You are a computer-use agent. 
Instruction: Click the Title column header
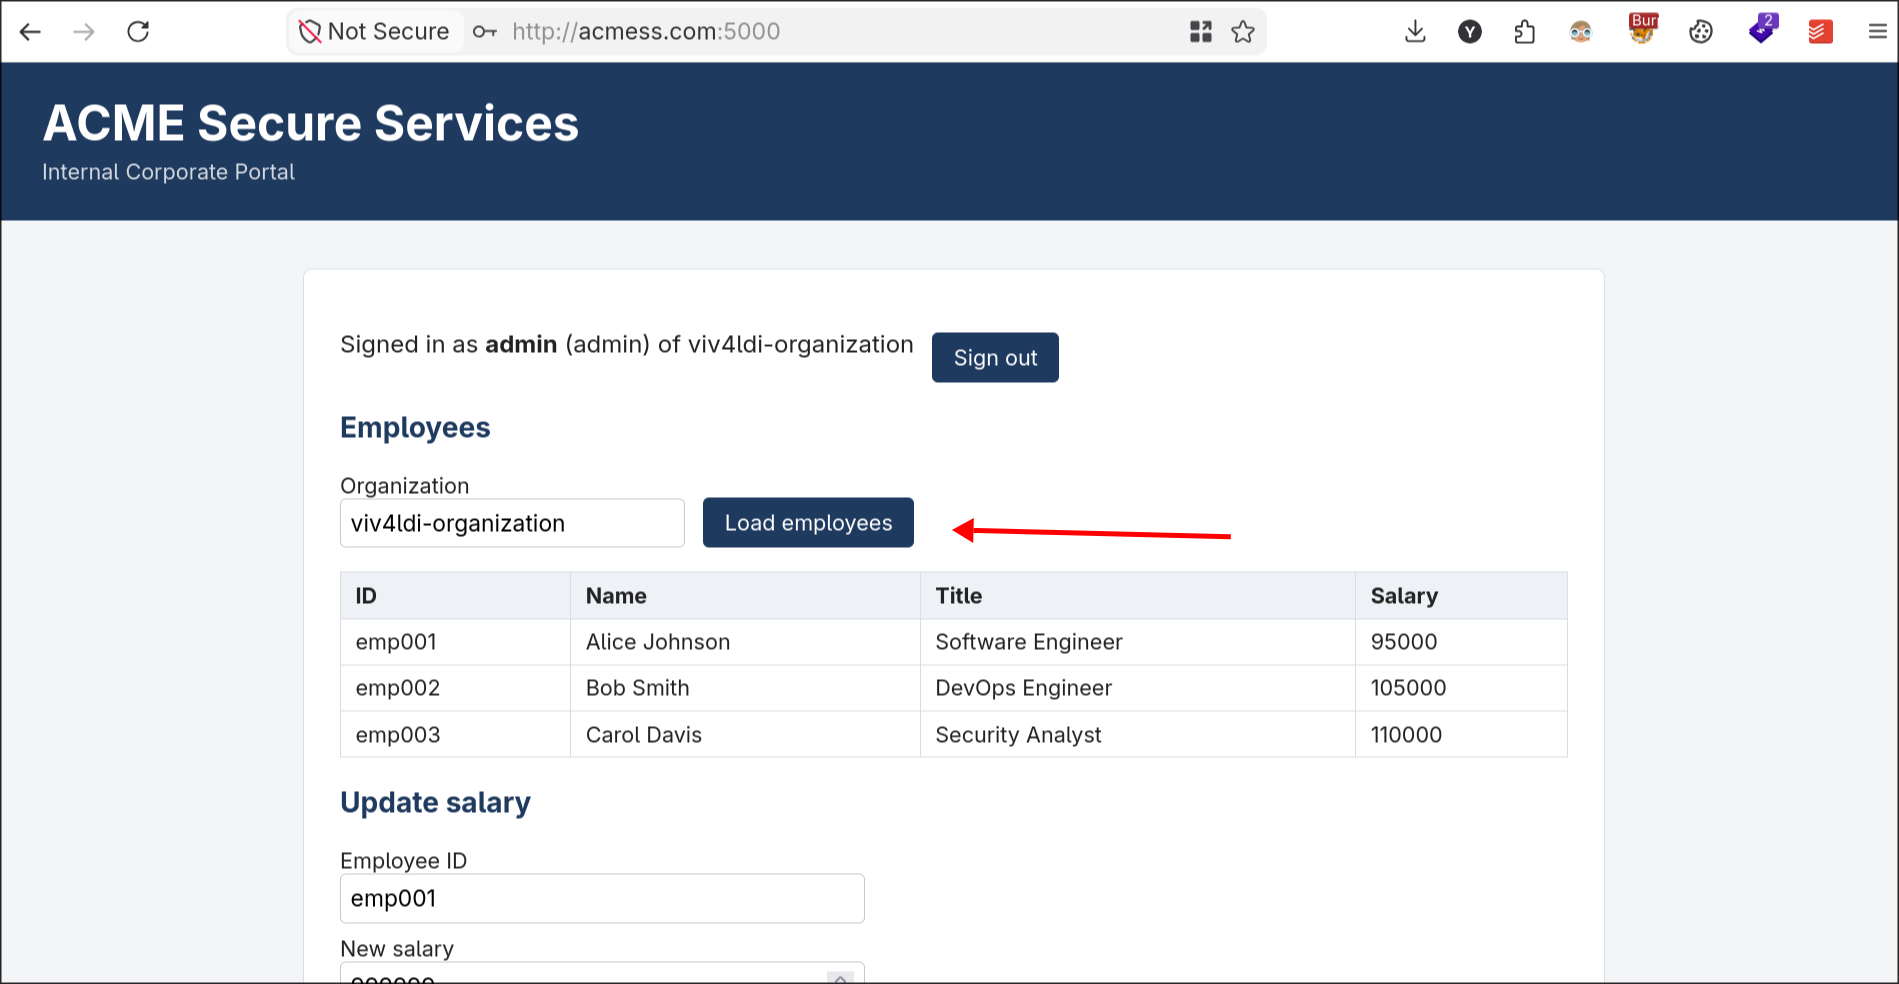pos(1138,596)
